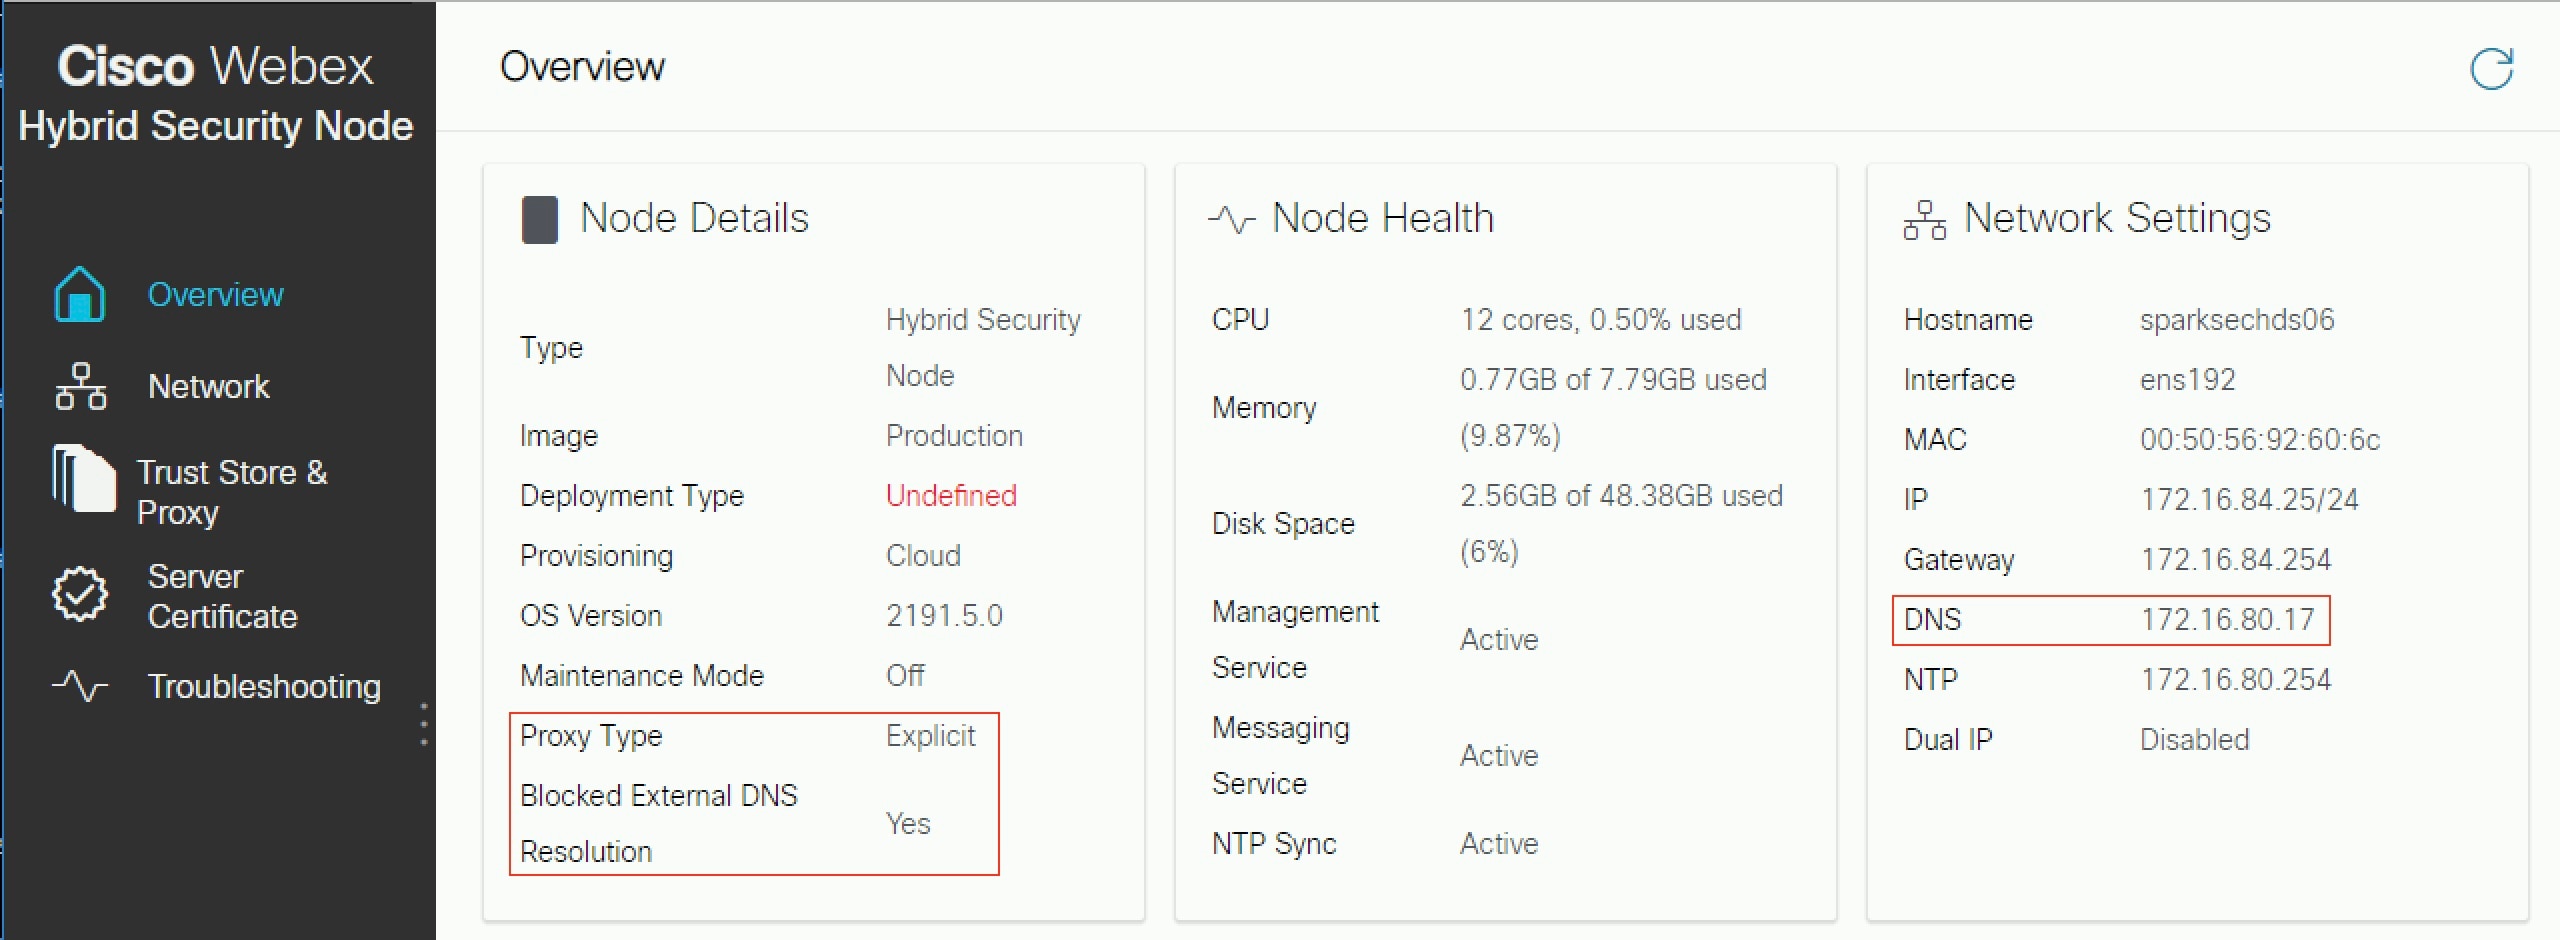The height and width of the screenshot is (940, 2560).
Task: Click the Node Health pulse icon
Action: 1232,219
